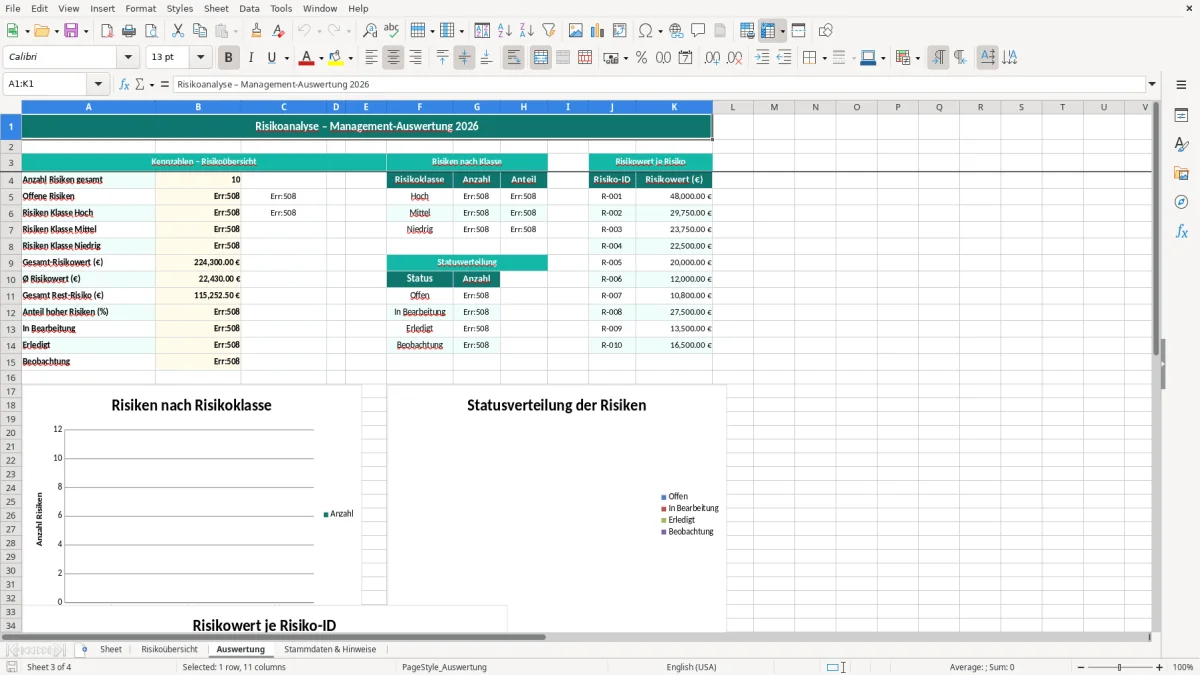This screenshot has height=675, width=1200.
Task: Toggle Center Horizontally alignment
Action: coord(393,58)
